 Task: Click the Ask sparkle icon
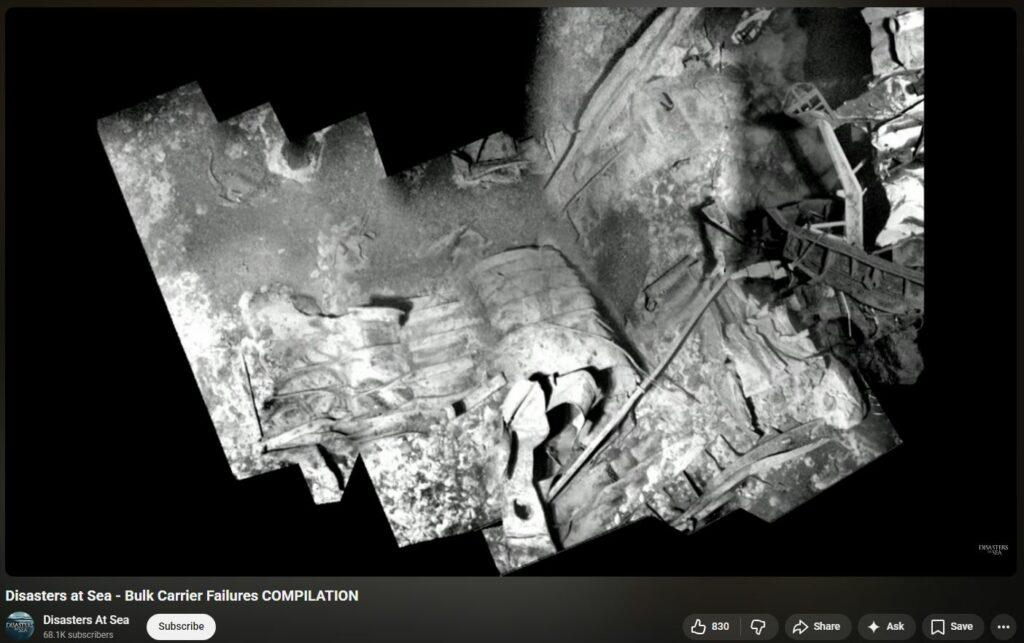pos(873,627)
